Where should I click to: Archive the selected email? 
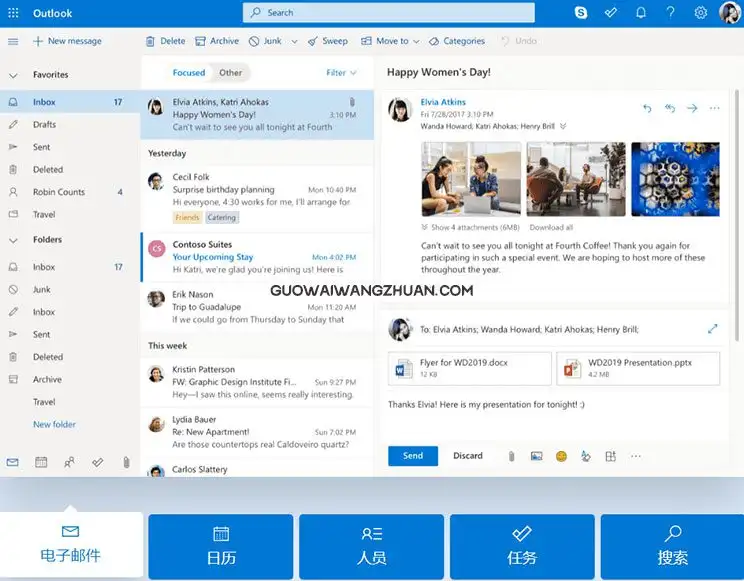click(x=217, y=41)
